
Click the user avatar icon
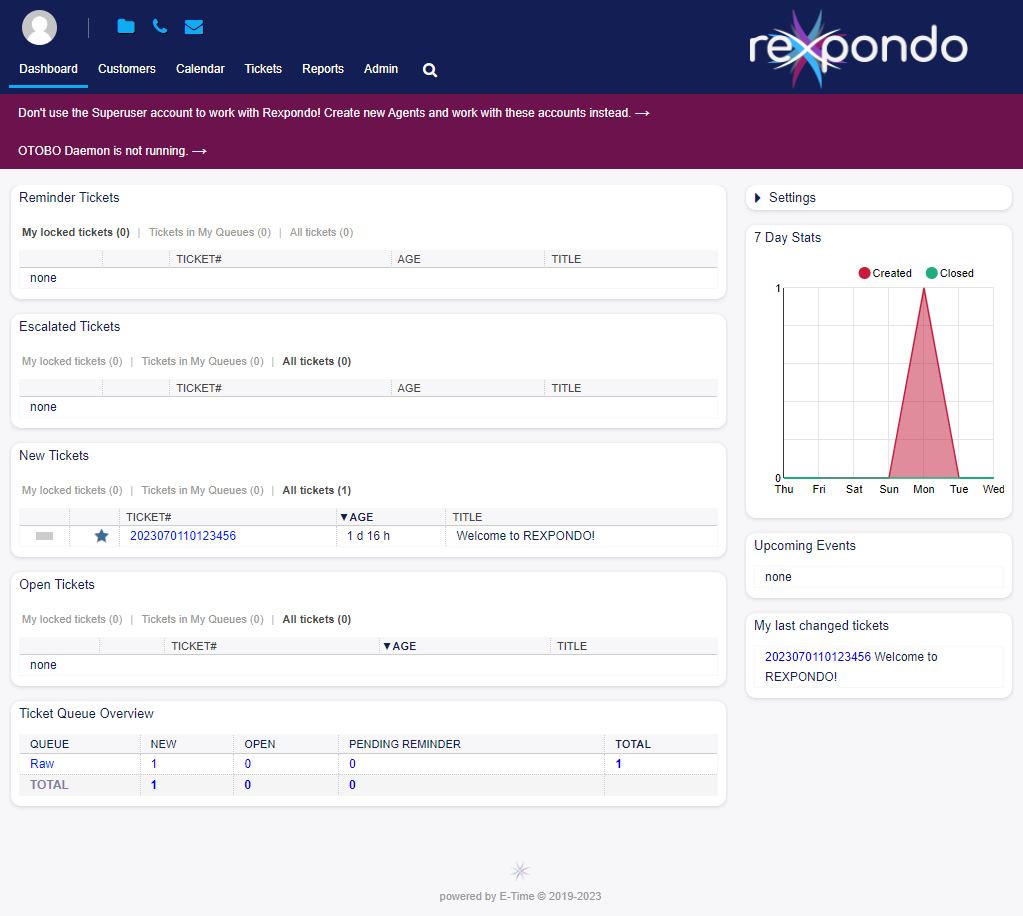(x=40, y=27)
